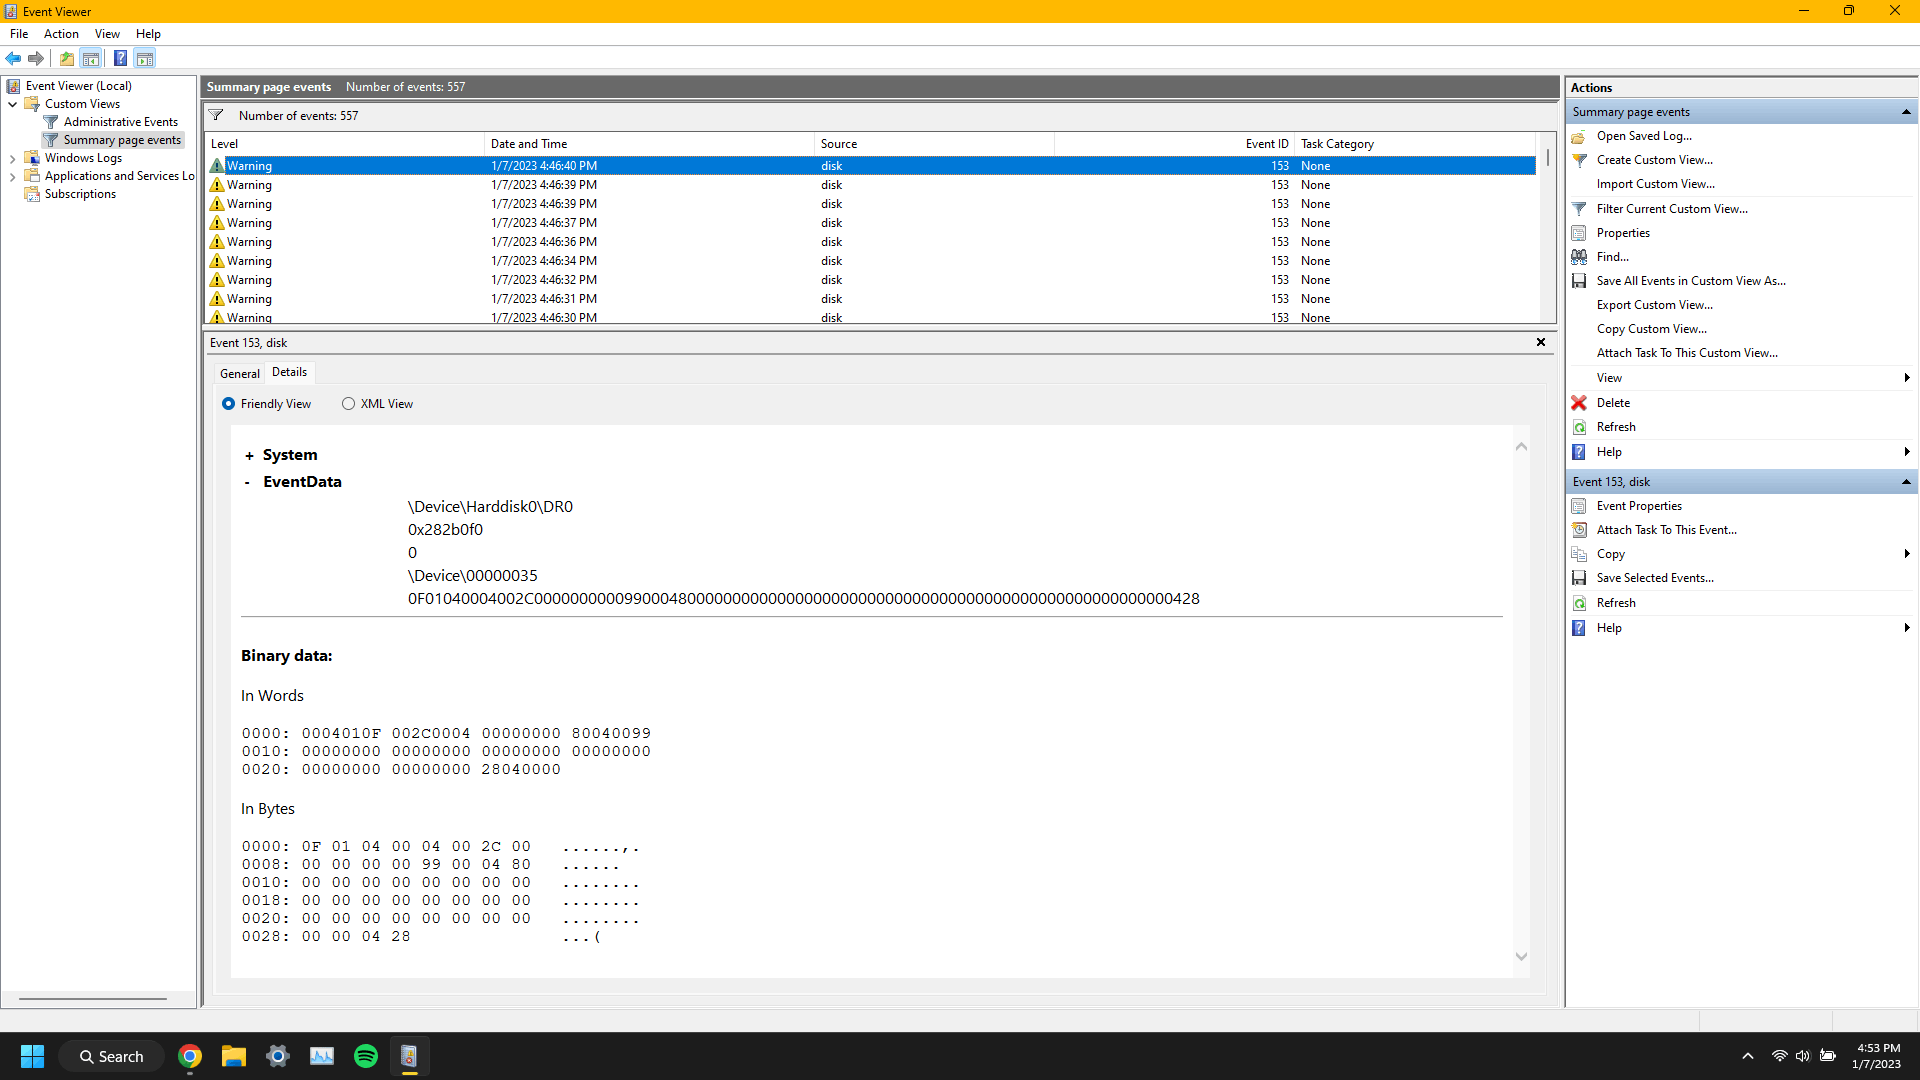
Task: Click Filter Current Custom View link
Action: tap(1672, 209)
